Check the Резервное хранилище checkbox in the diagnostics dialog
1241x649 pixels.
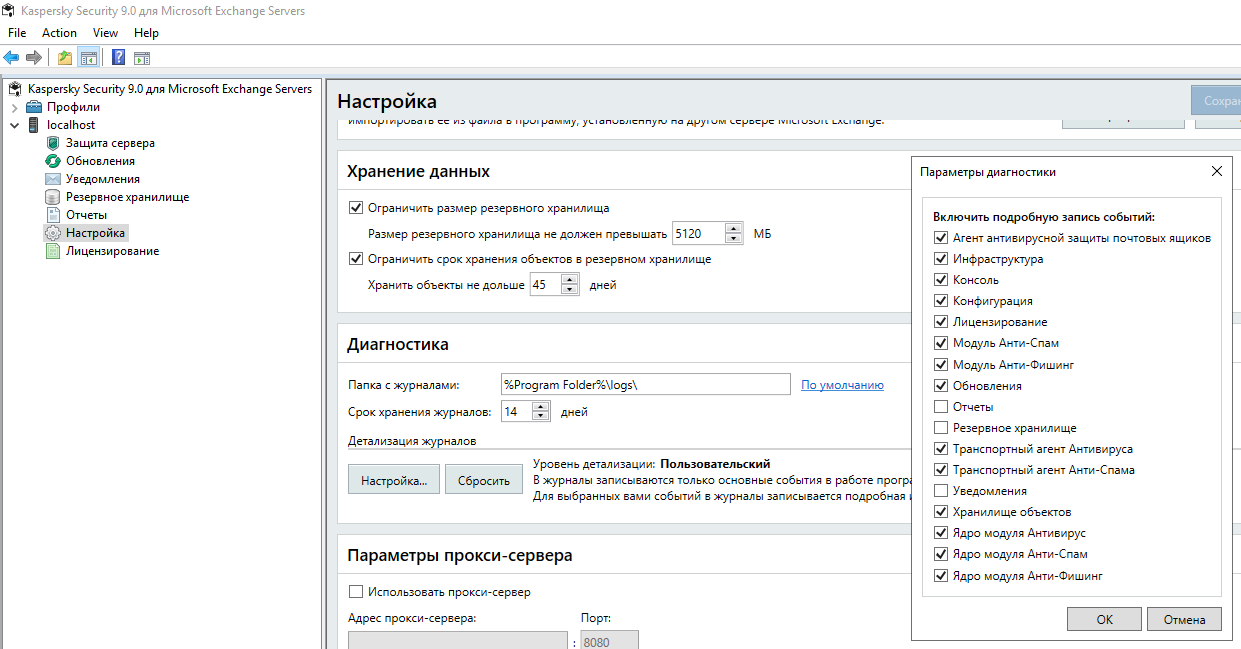click(x=941, y=428)
